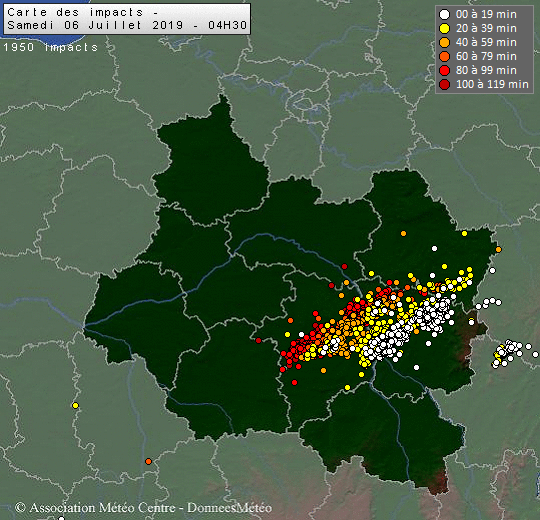
Task: Select the isolated white dot south of main cluster
Action: click(416, 367)
